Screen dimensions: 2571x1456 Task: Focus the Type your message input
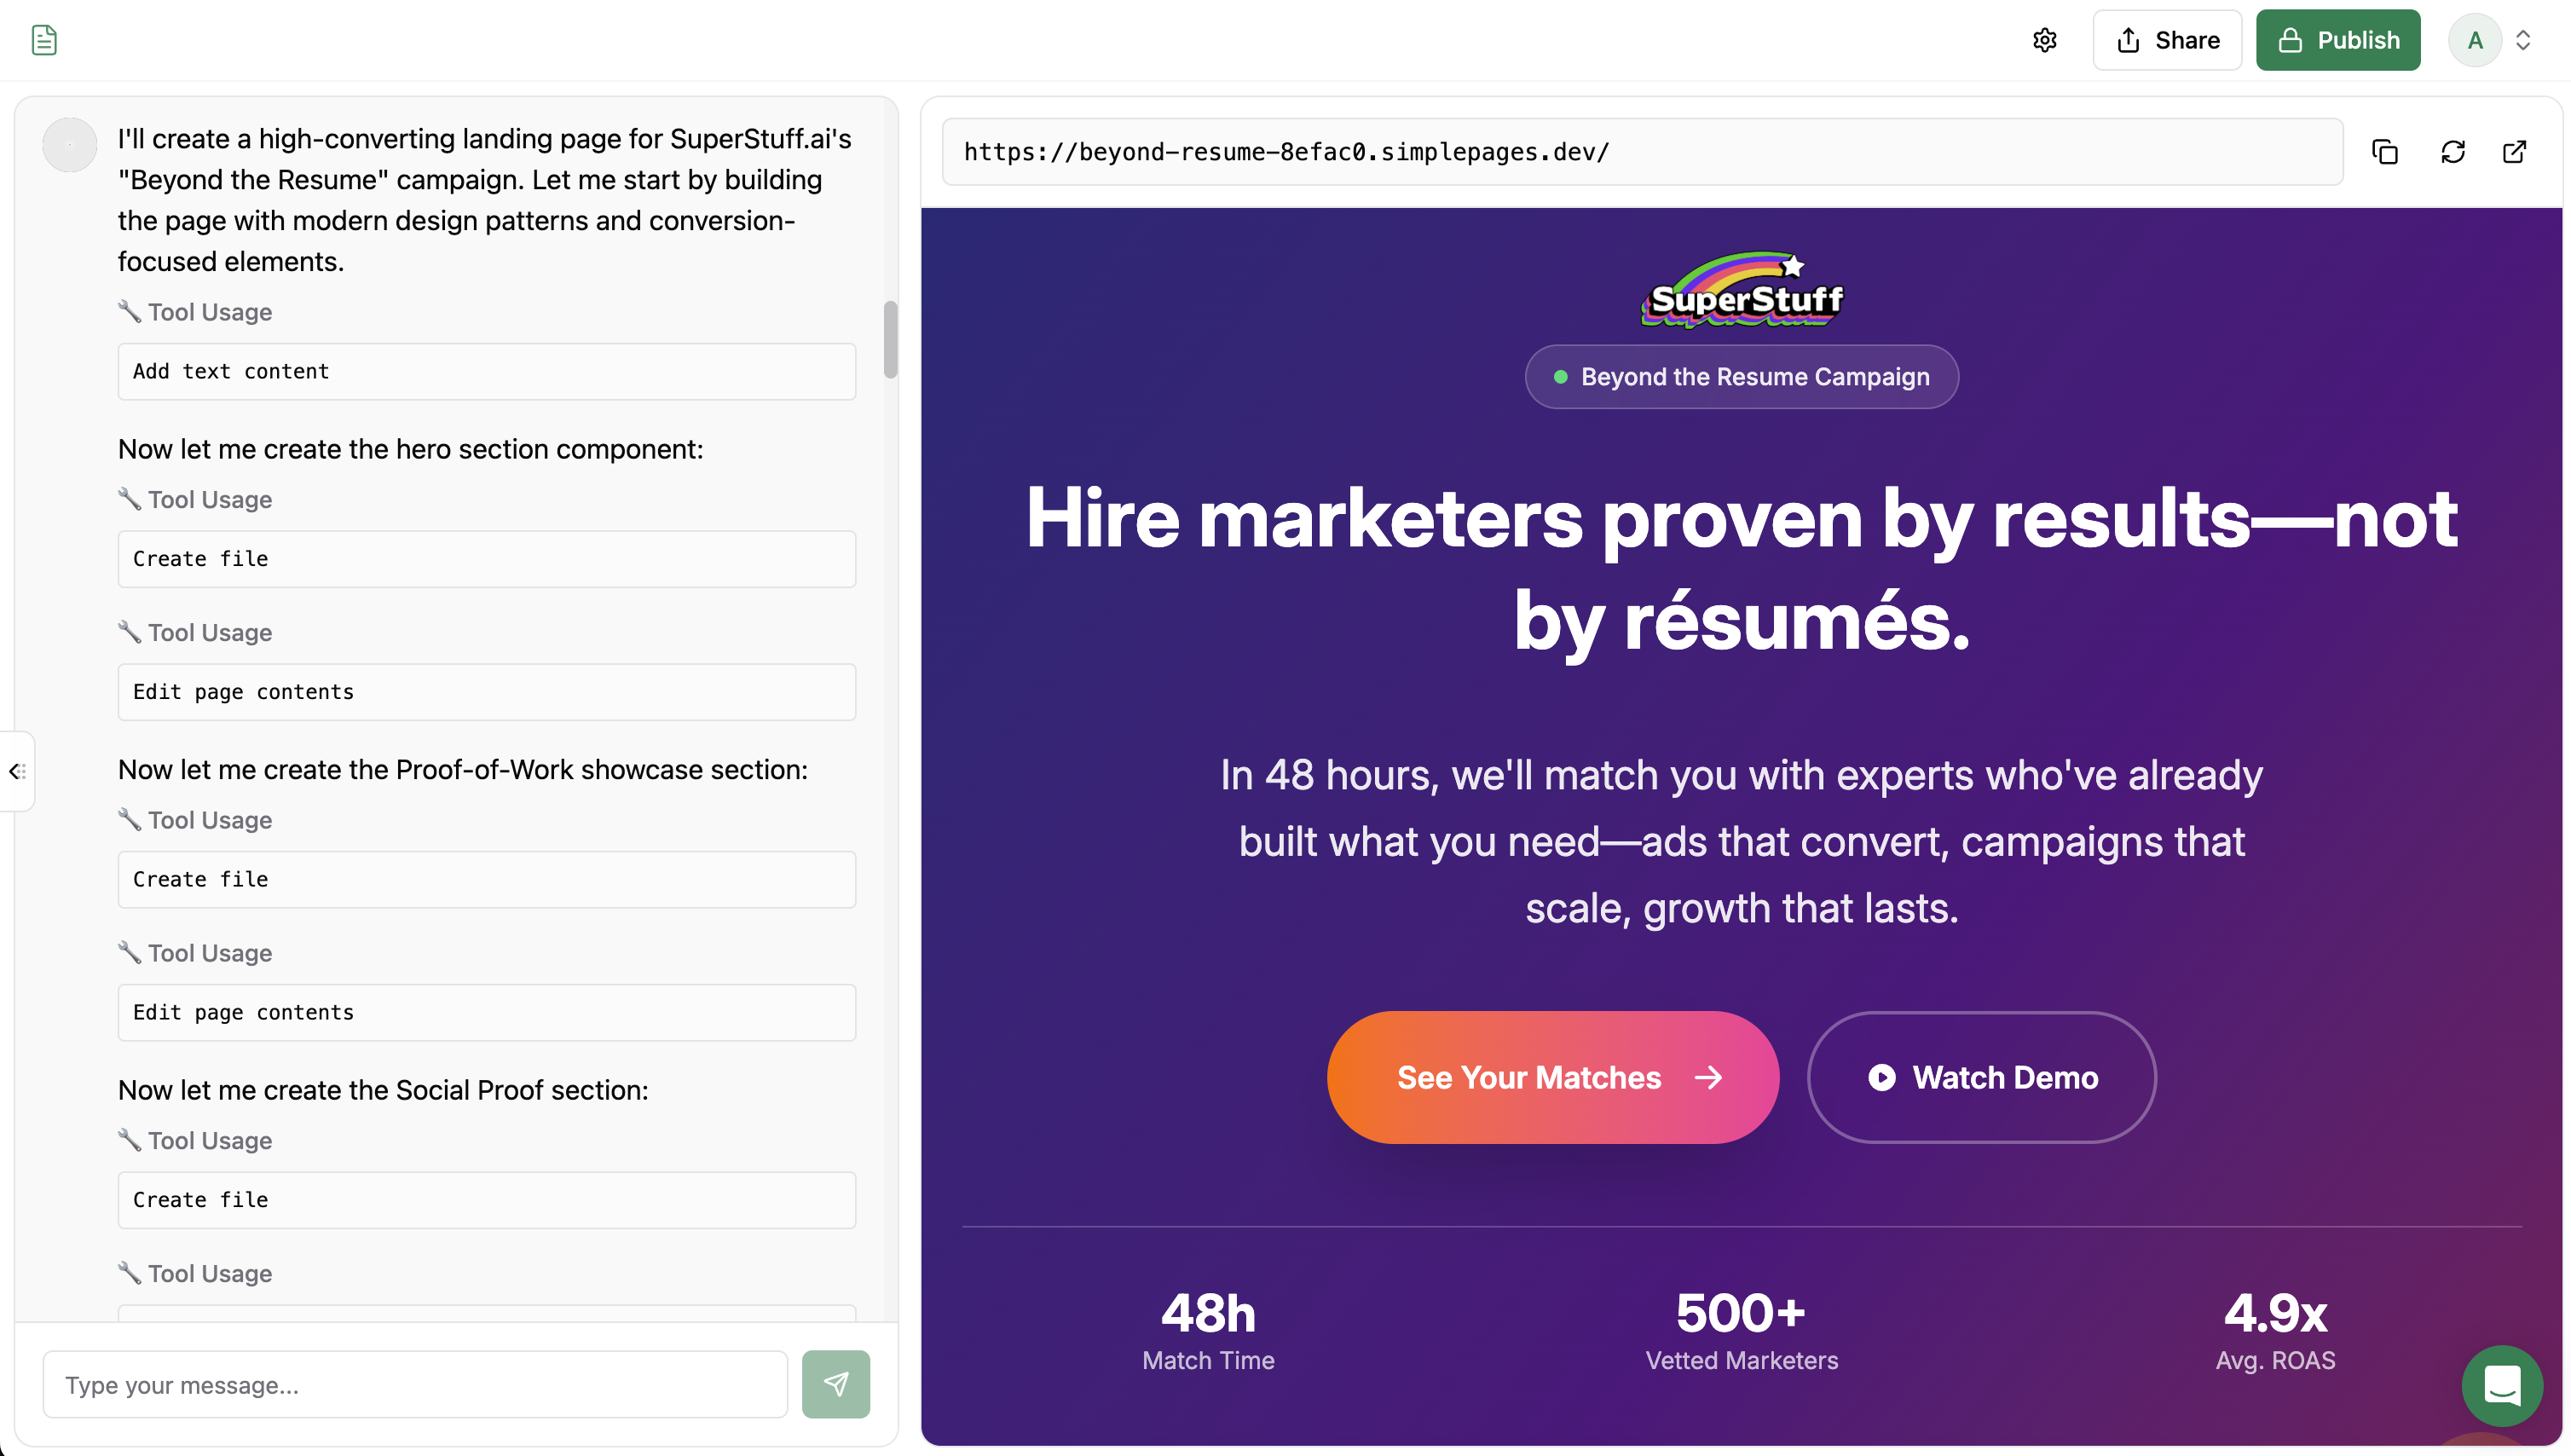click(415, 1385)
